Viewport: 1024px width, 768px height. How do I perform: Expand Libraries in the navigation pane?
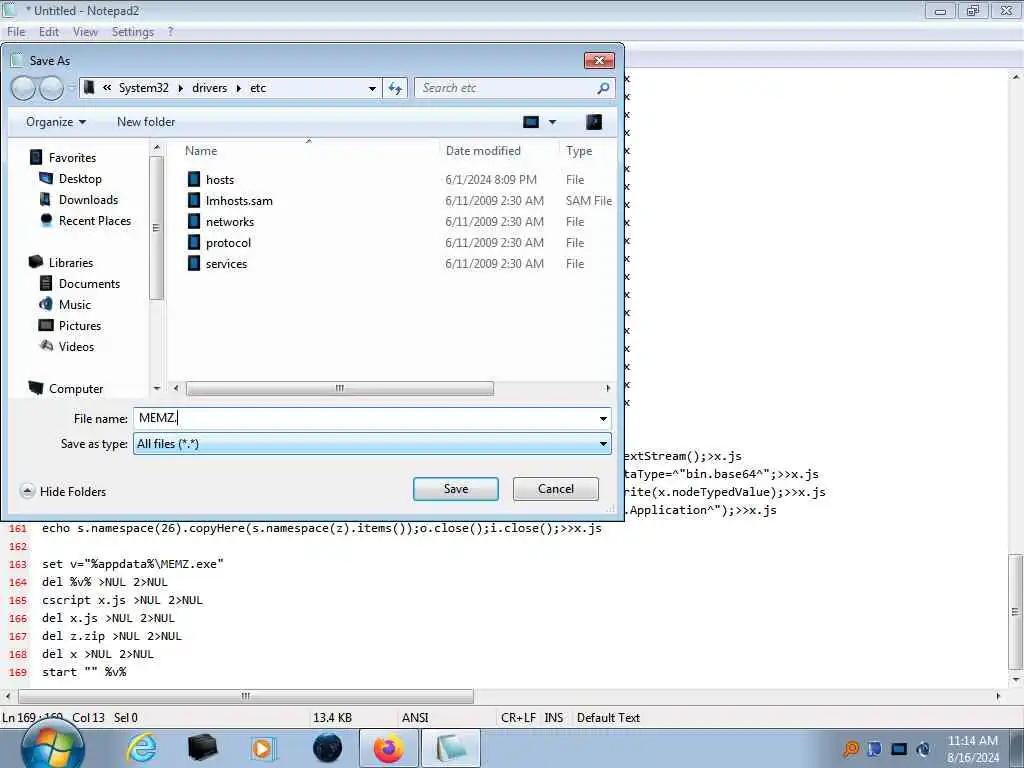pyautogui.click(x=71, y=263)
